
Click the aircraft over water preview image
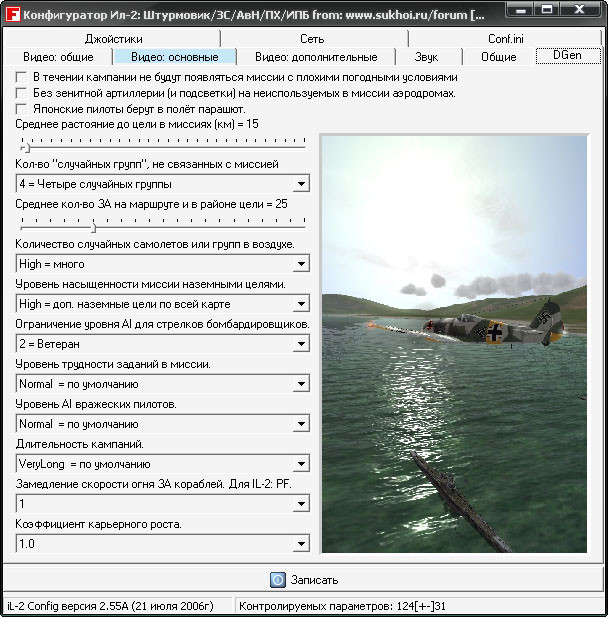[454, 344]
